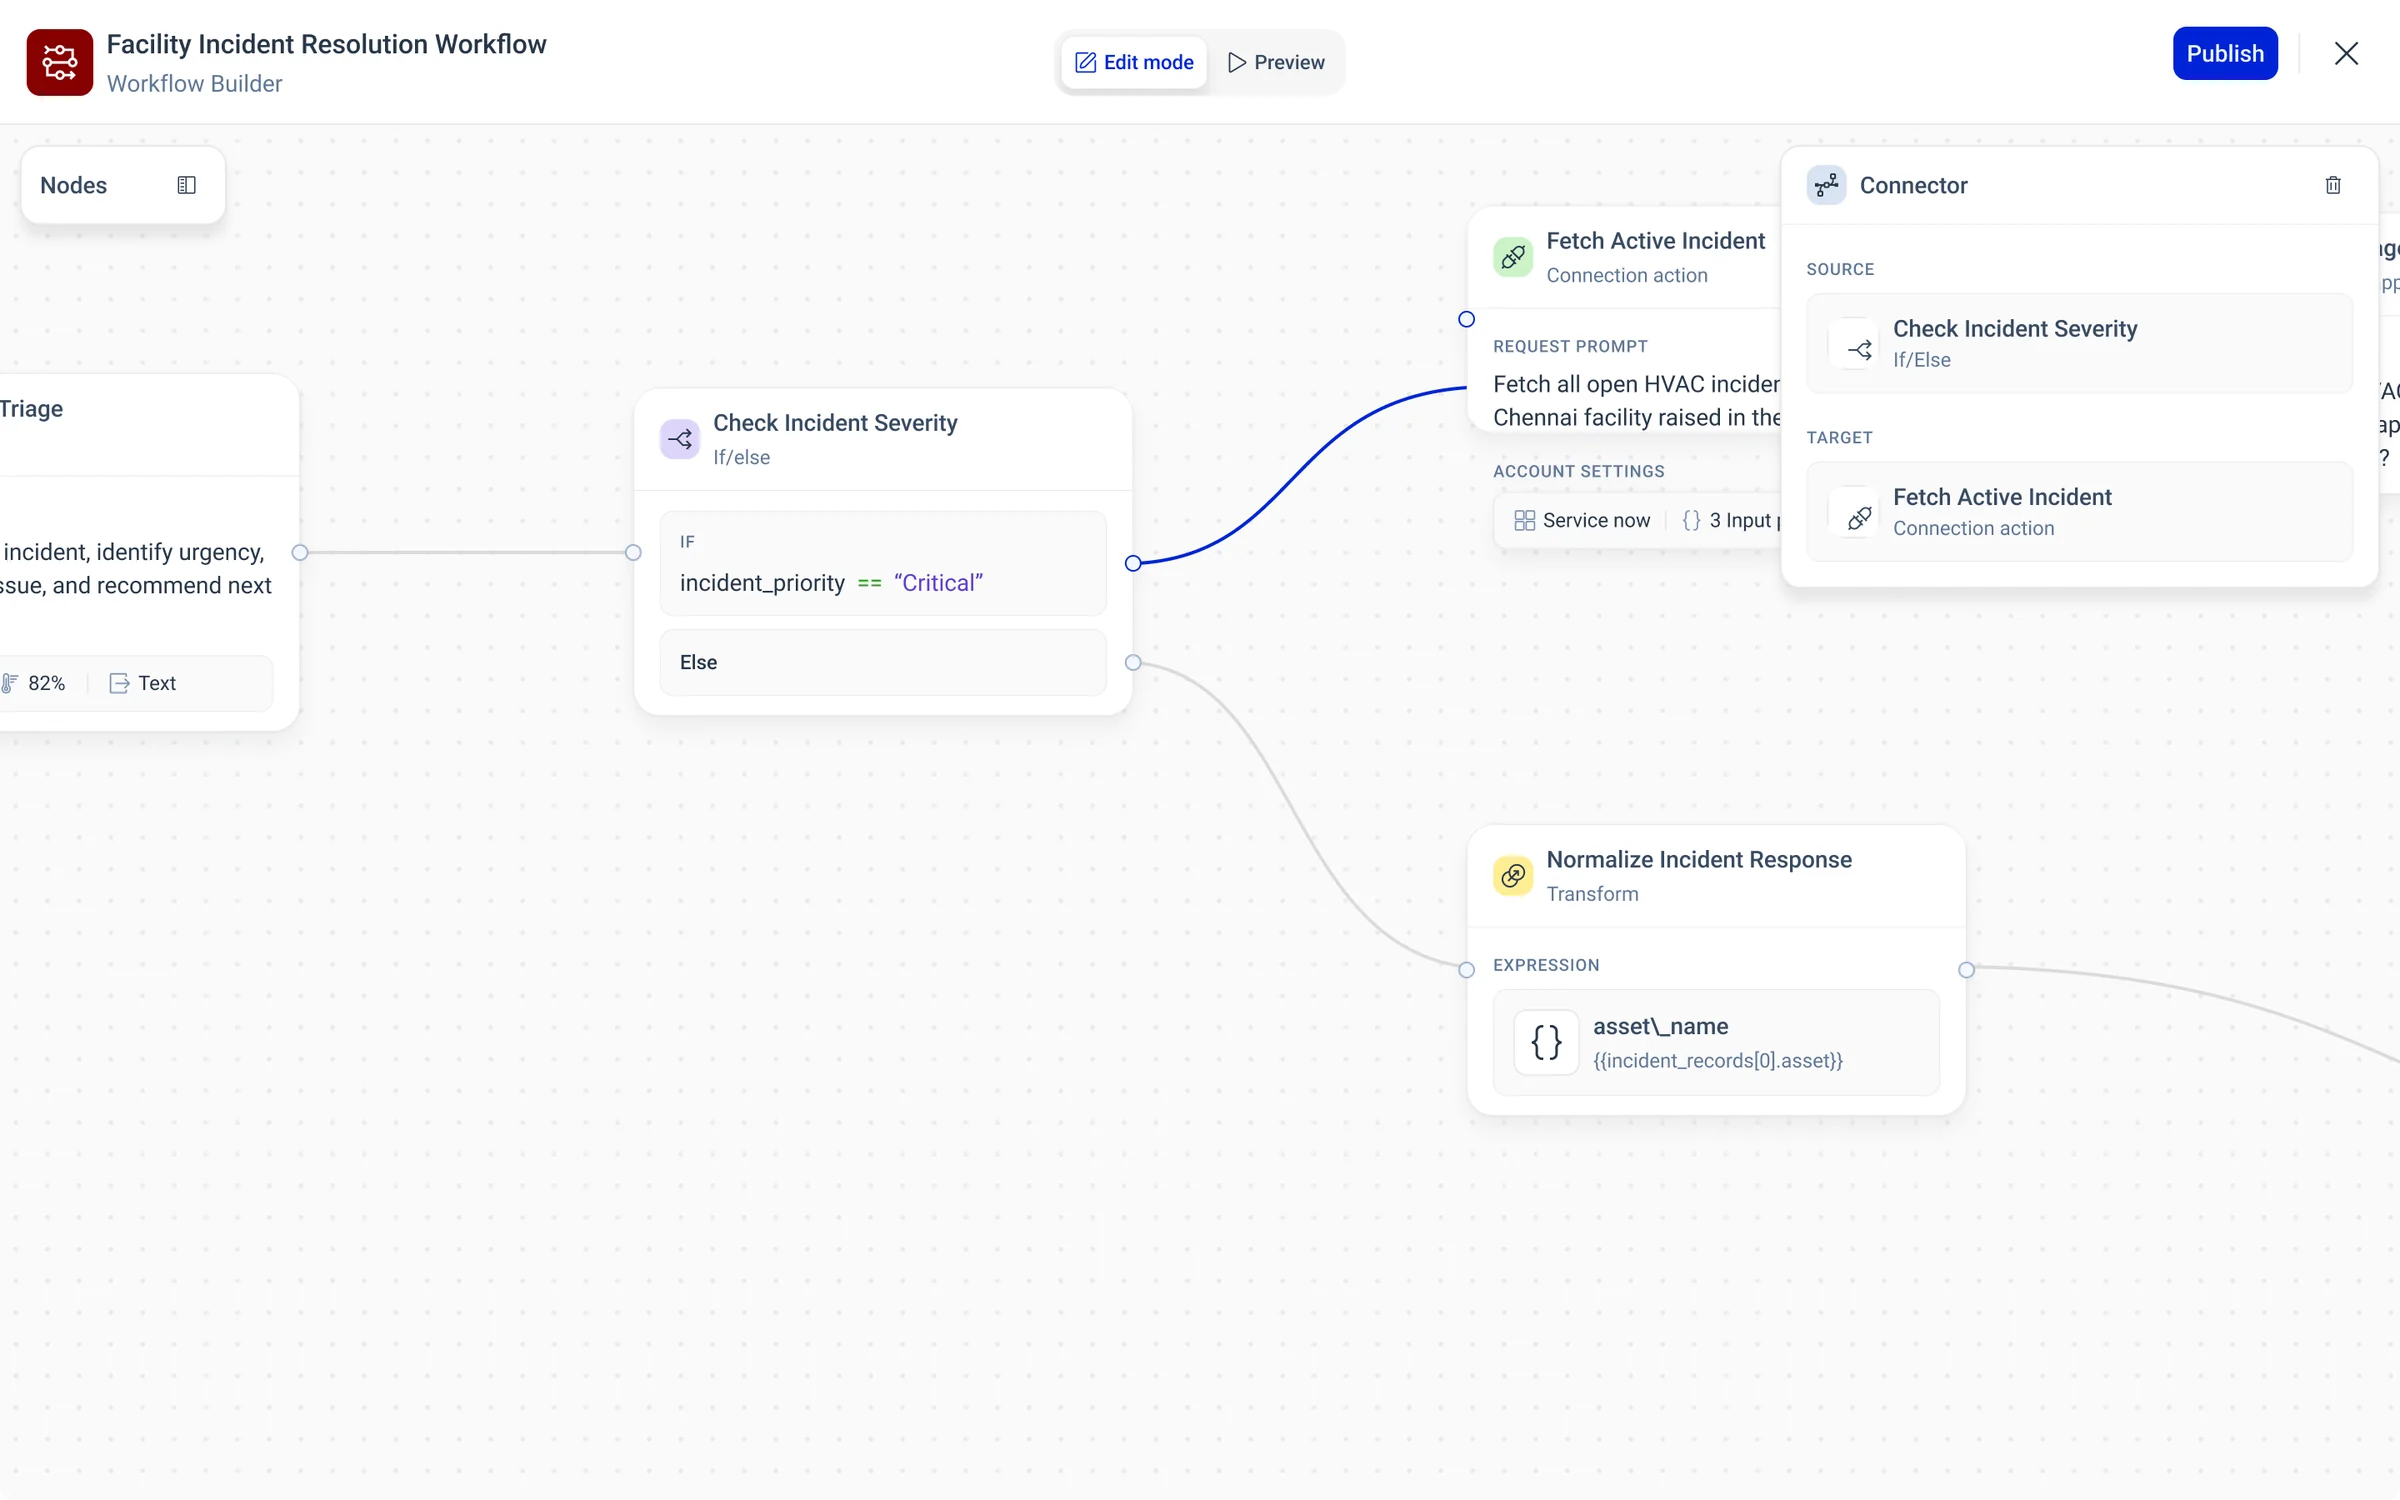
Task: Click the REQUEST PROMPT text in Fetch node
Action: (1570, 346)
